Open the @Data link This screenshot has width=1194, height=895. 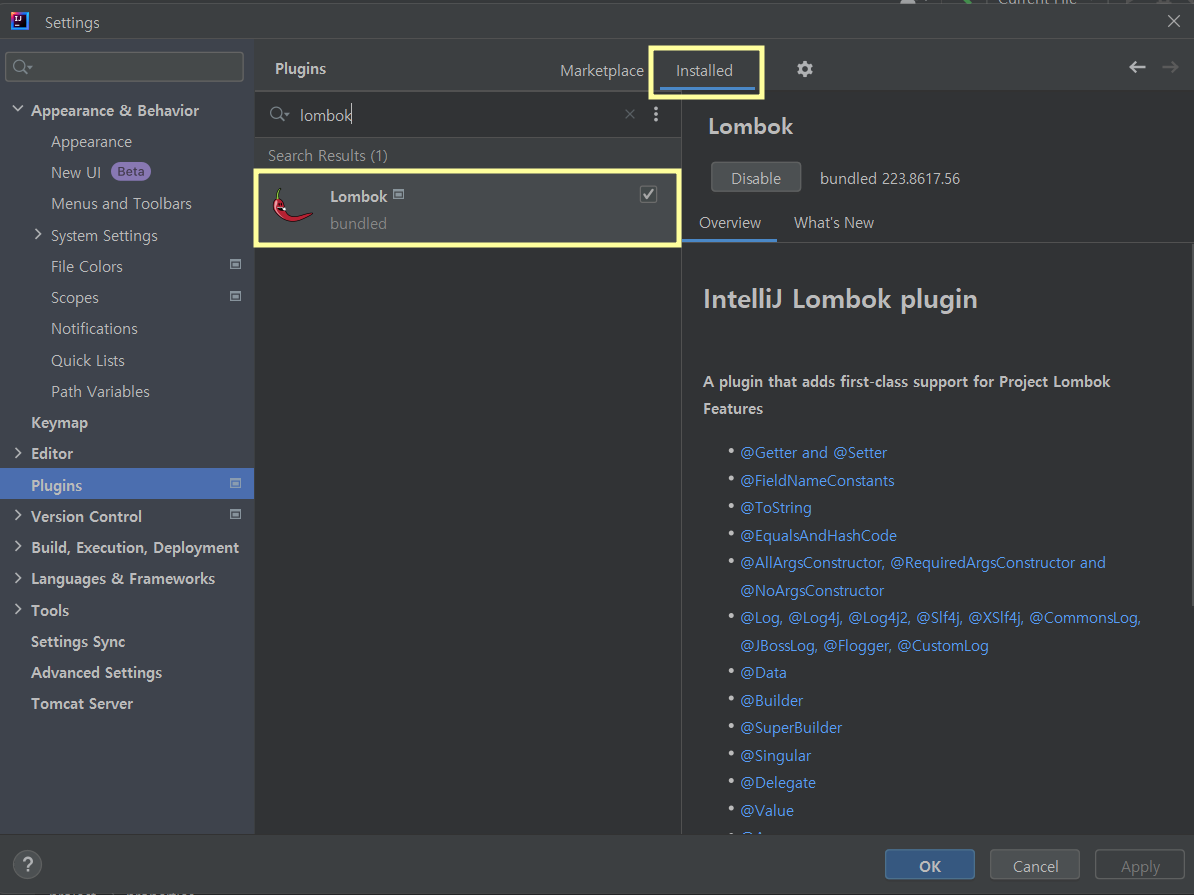[763, 673]
